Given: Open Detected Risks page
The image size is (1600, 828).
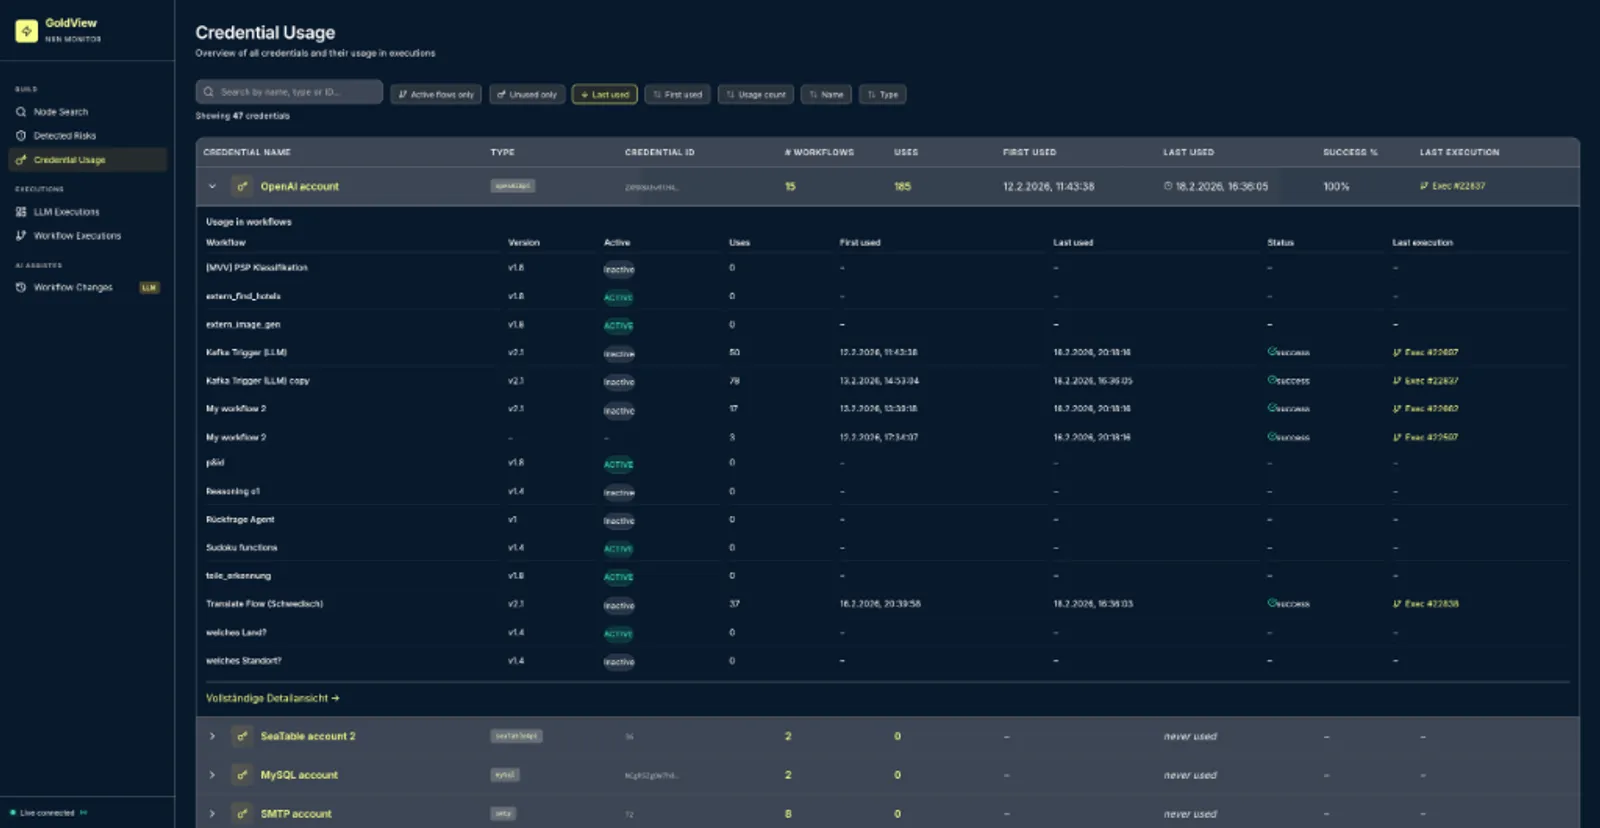Looking at the screenshot, I should (64, 136).
